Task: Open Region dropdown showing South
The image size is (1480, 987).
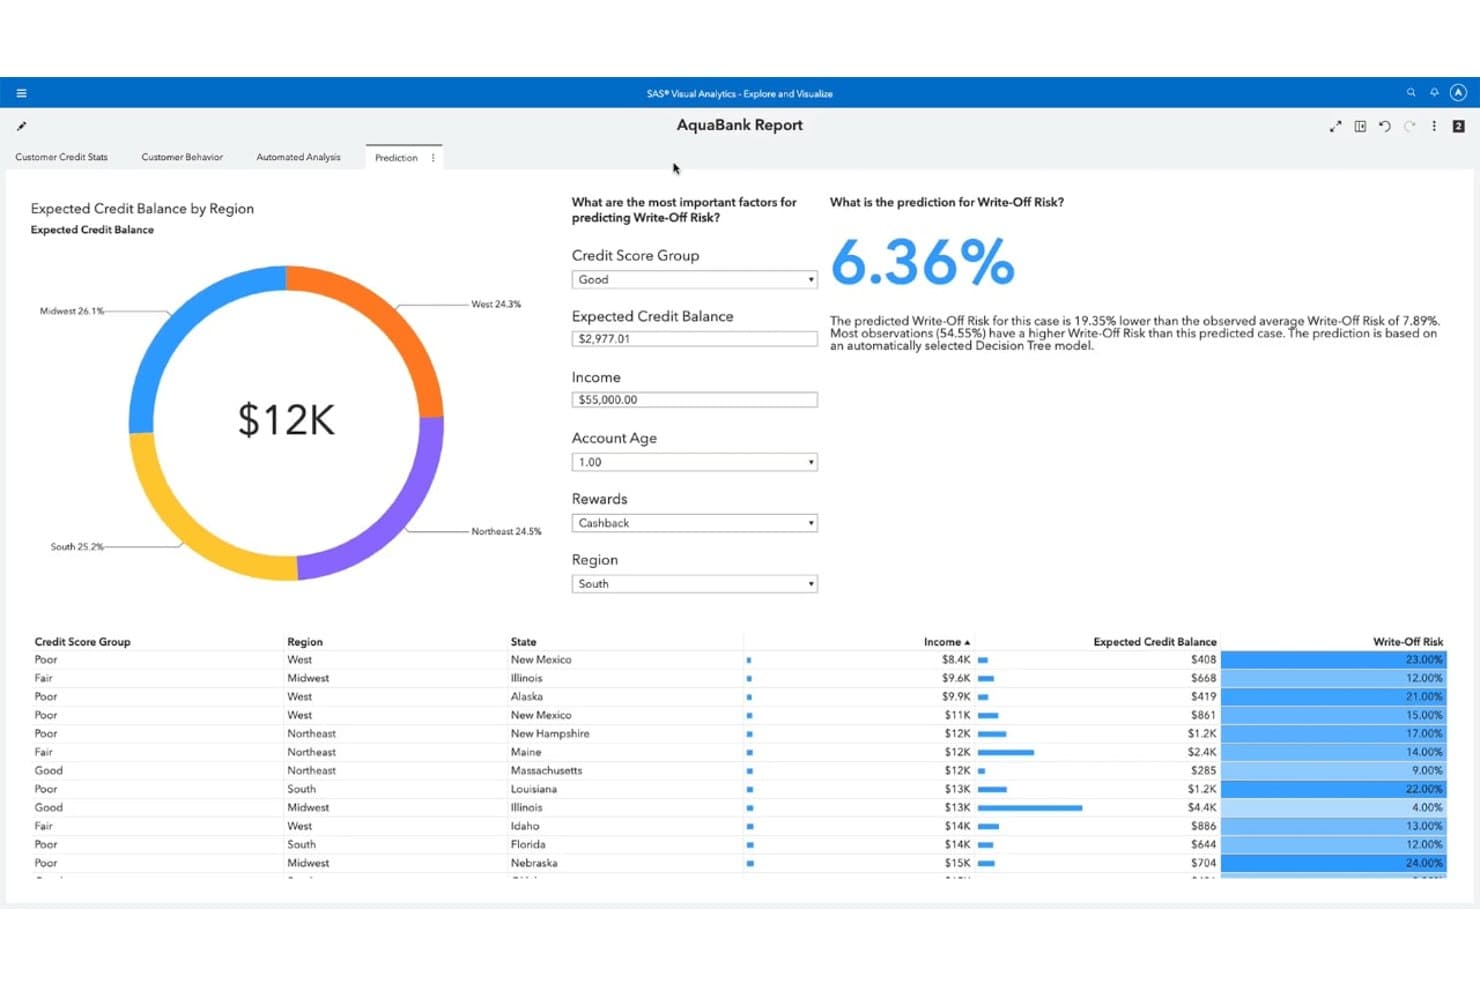Action: coord(694,584)
